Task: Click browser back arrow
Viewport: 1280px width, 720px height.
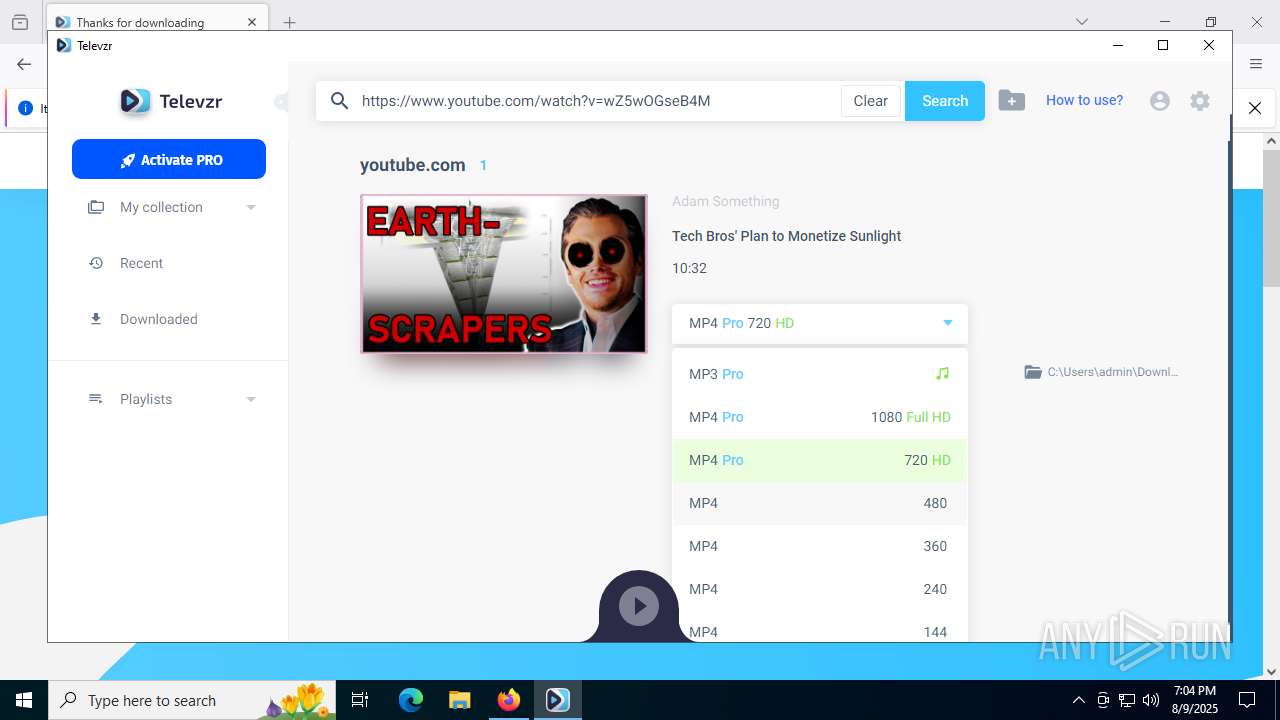Action: (24, 64)
